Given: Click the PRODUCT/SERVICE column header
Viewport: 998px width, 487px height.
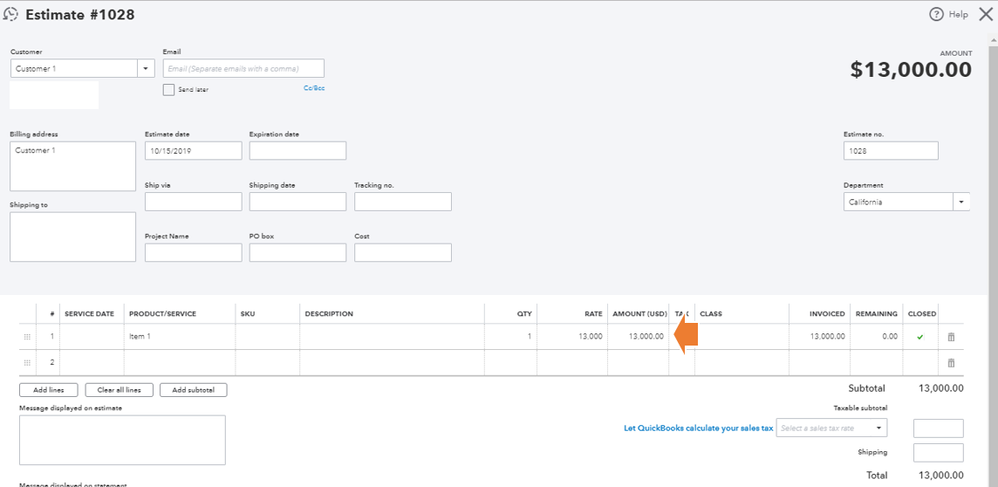Looking at the screenshot, I should click(x=162, y=314).
